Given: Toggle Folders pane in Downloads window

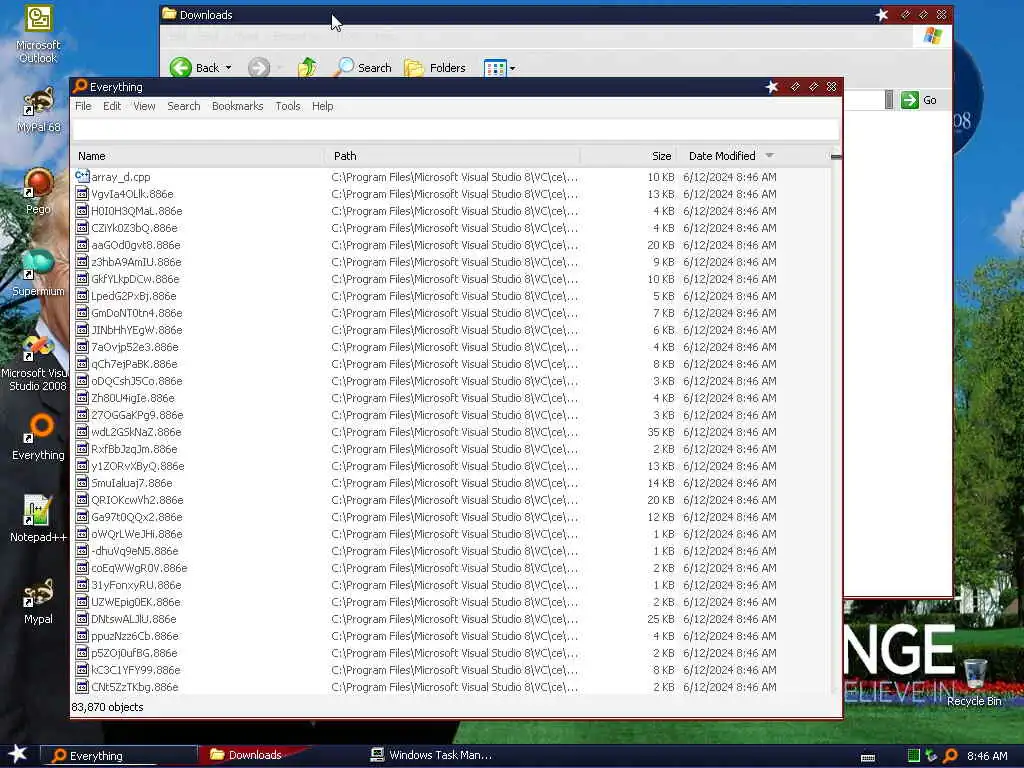Looking at the screenshot, I should [435, 67].
